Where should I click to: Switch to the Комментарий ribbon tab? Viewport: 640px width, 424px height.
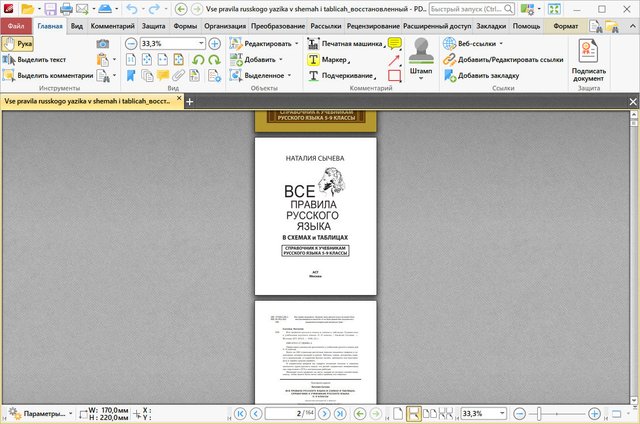112,25
